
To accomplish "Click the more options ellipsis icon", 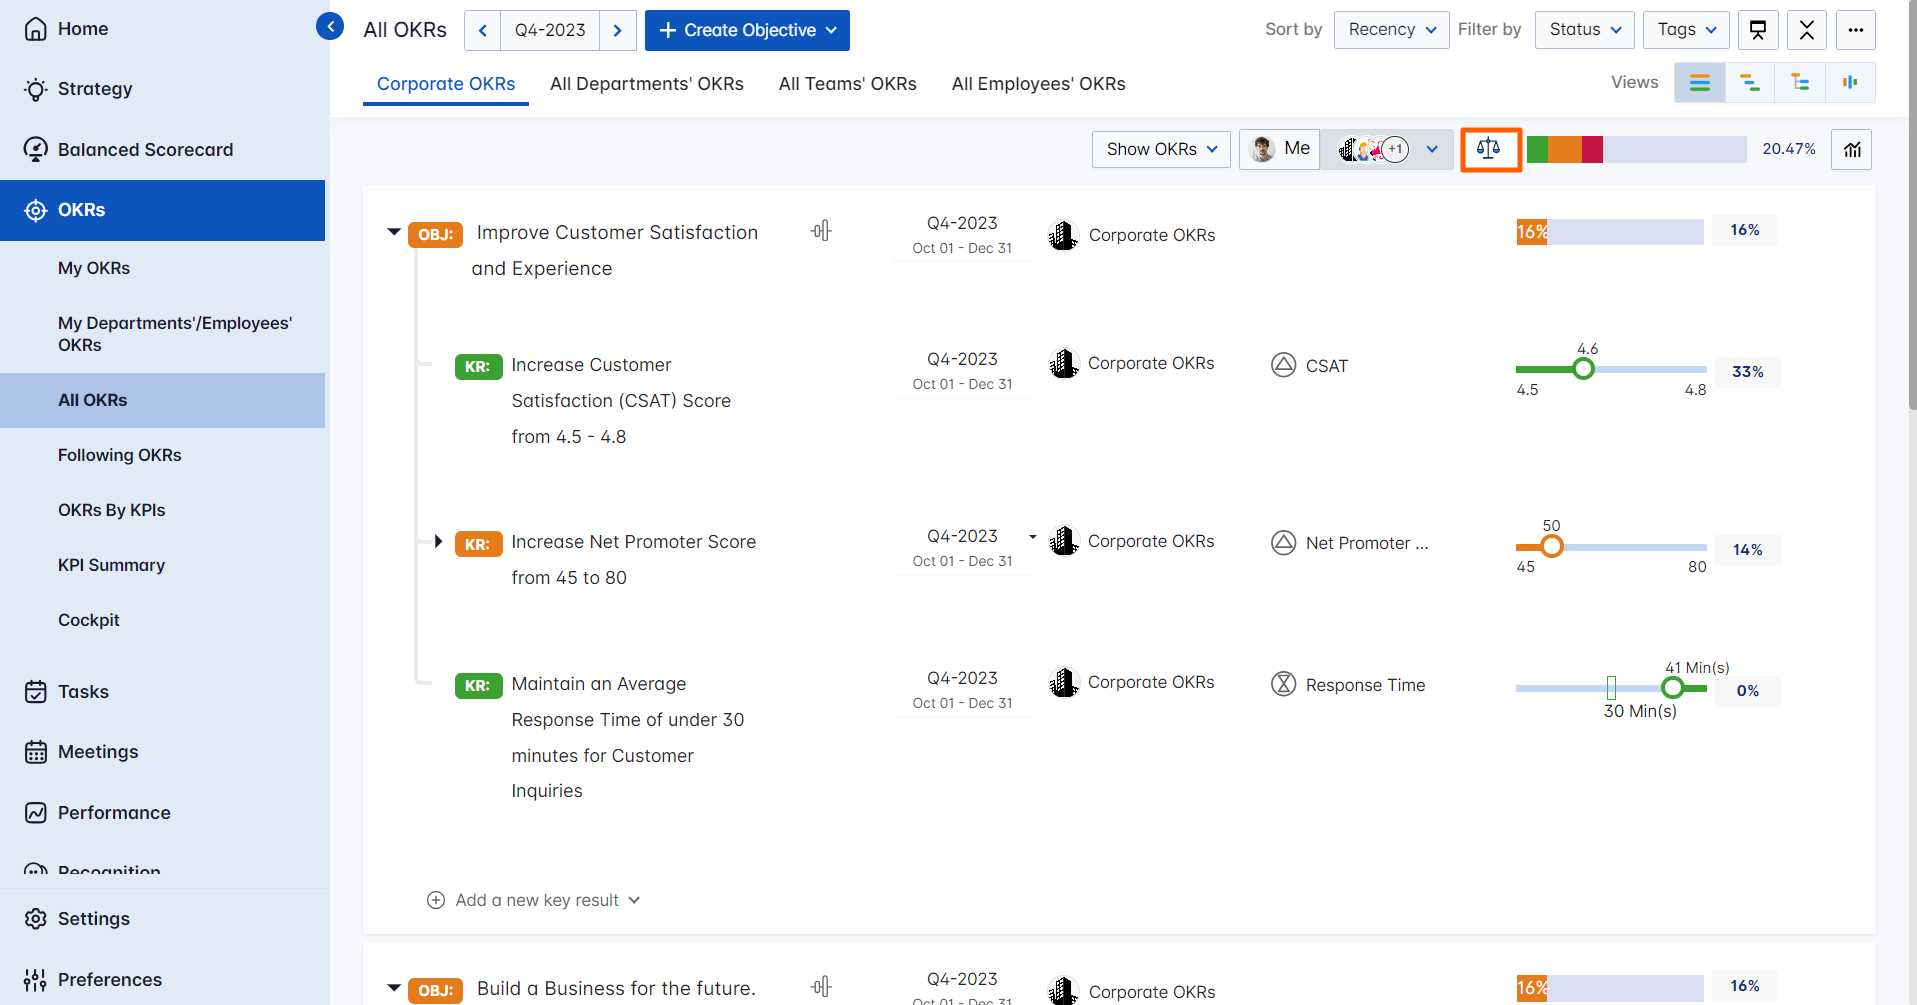I will click(x=1855, y=30).
